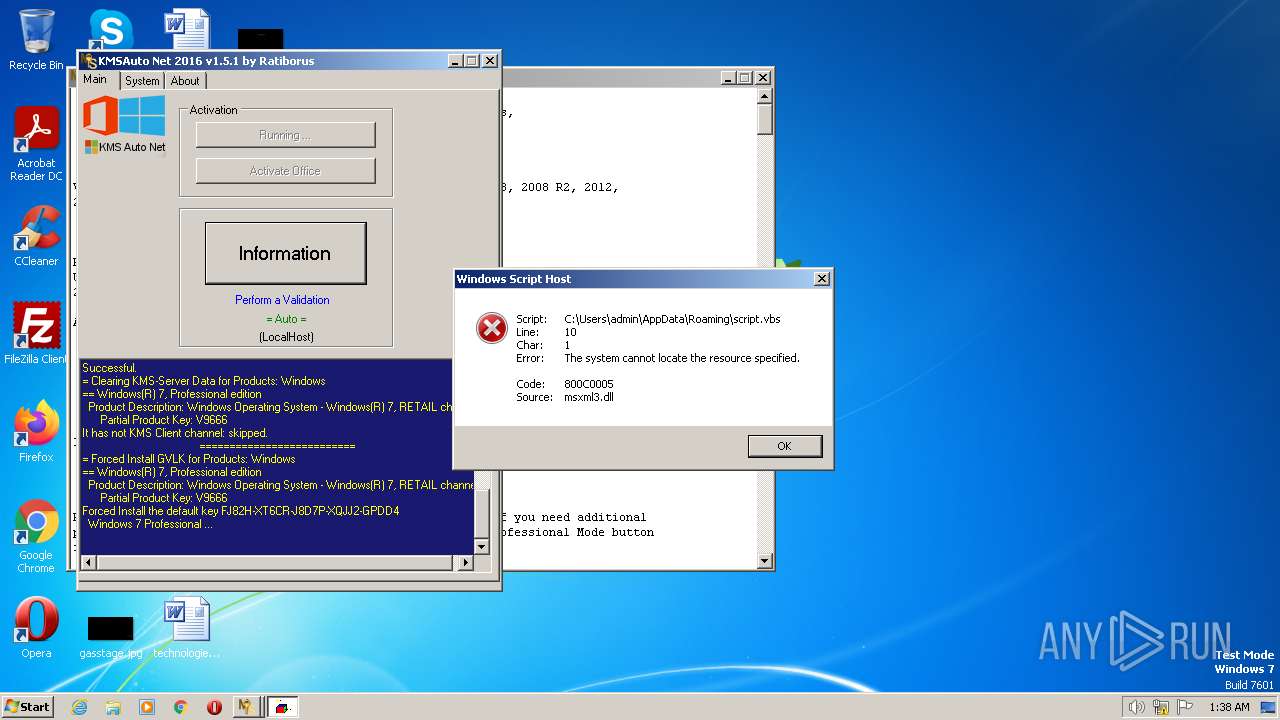This screenshot has width=1280, height=720.
Task: Click KMSAuto Net title bar icon
Action: click(90, 61)
